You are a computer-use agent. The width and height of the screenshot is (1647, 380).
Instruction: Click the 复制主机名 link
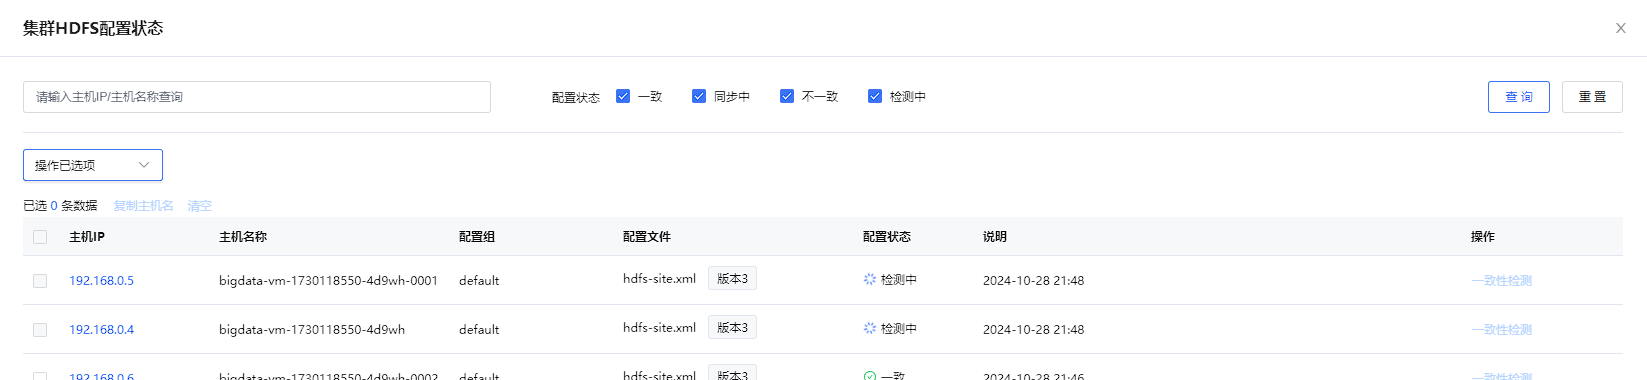(143, 206)
